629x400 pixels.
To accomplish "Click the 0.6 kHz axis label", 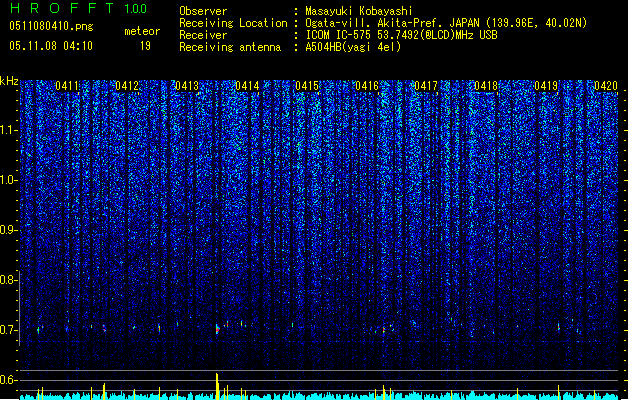I will (x=9, y=380).
